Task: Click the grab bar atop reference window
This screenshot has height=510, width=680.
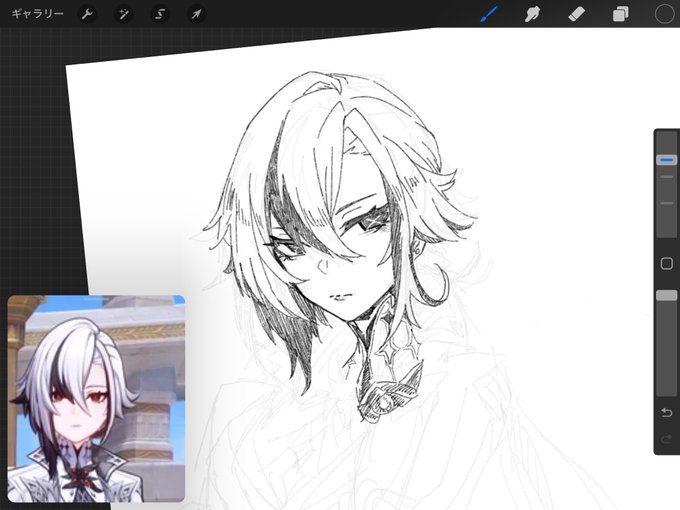Action: (96, 298)
